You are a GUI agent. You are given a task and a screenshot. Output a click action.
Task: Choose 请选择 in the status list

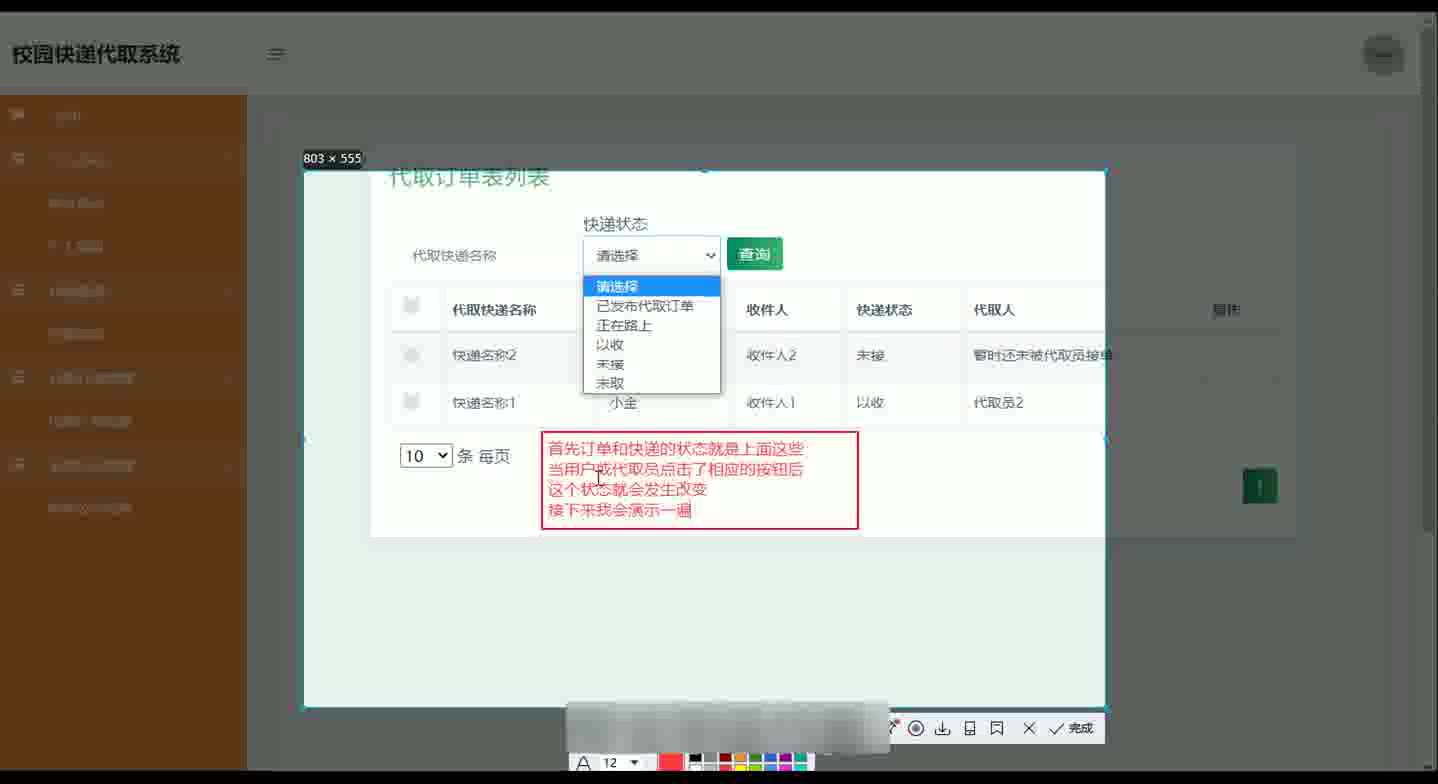click(652, 286)
